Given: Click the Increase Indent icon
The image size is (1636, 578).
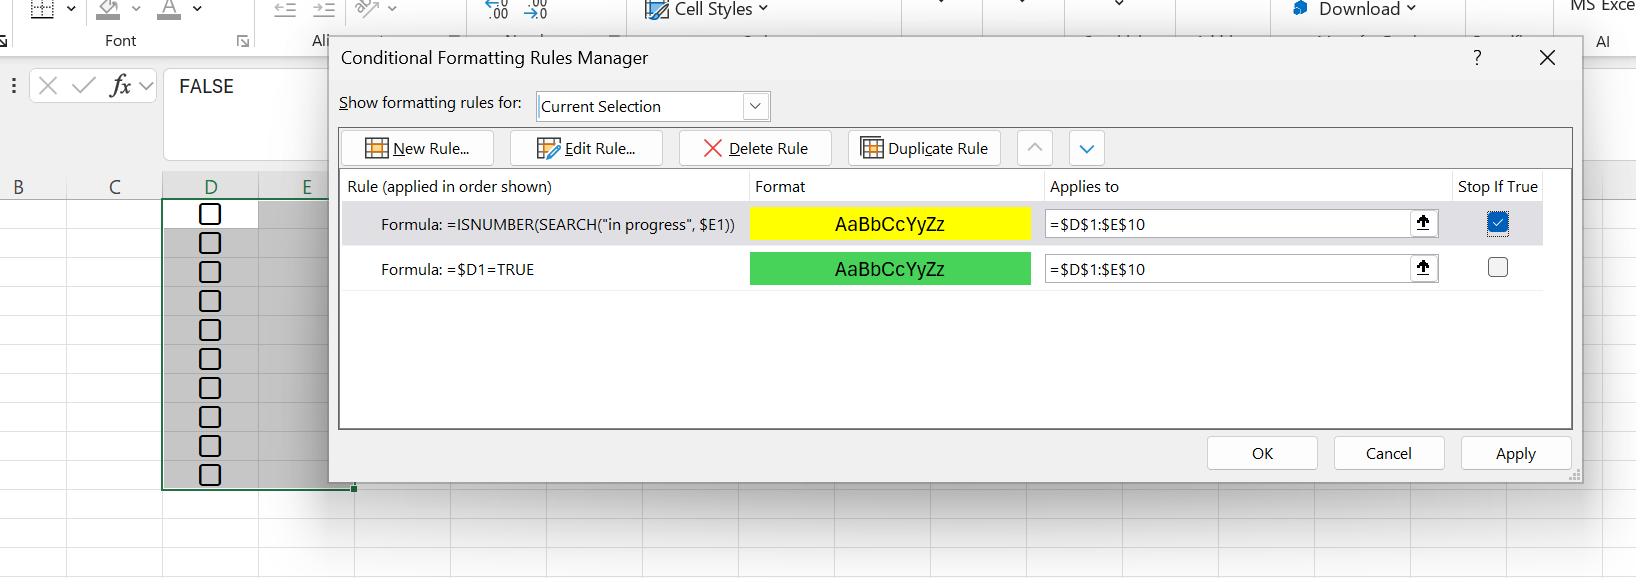Looking at the screenshot, I should 323,10.
